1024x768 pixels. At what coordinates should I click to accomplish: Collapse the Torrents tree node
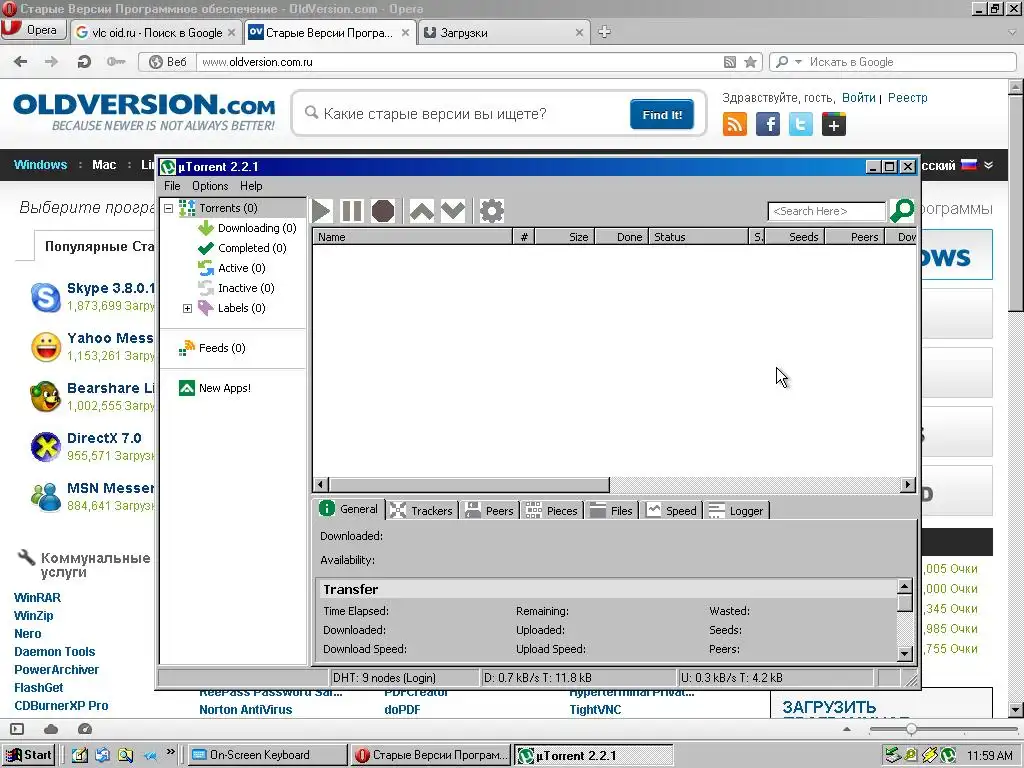(x=168, y=208)
